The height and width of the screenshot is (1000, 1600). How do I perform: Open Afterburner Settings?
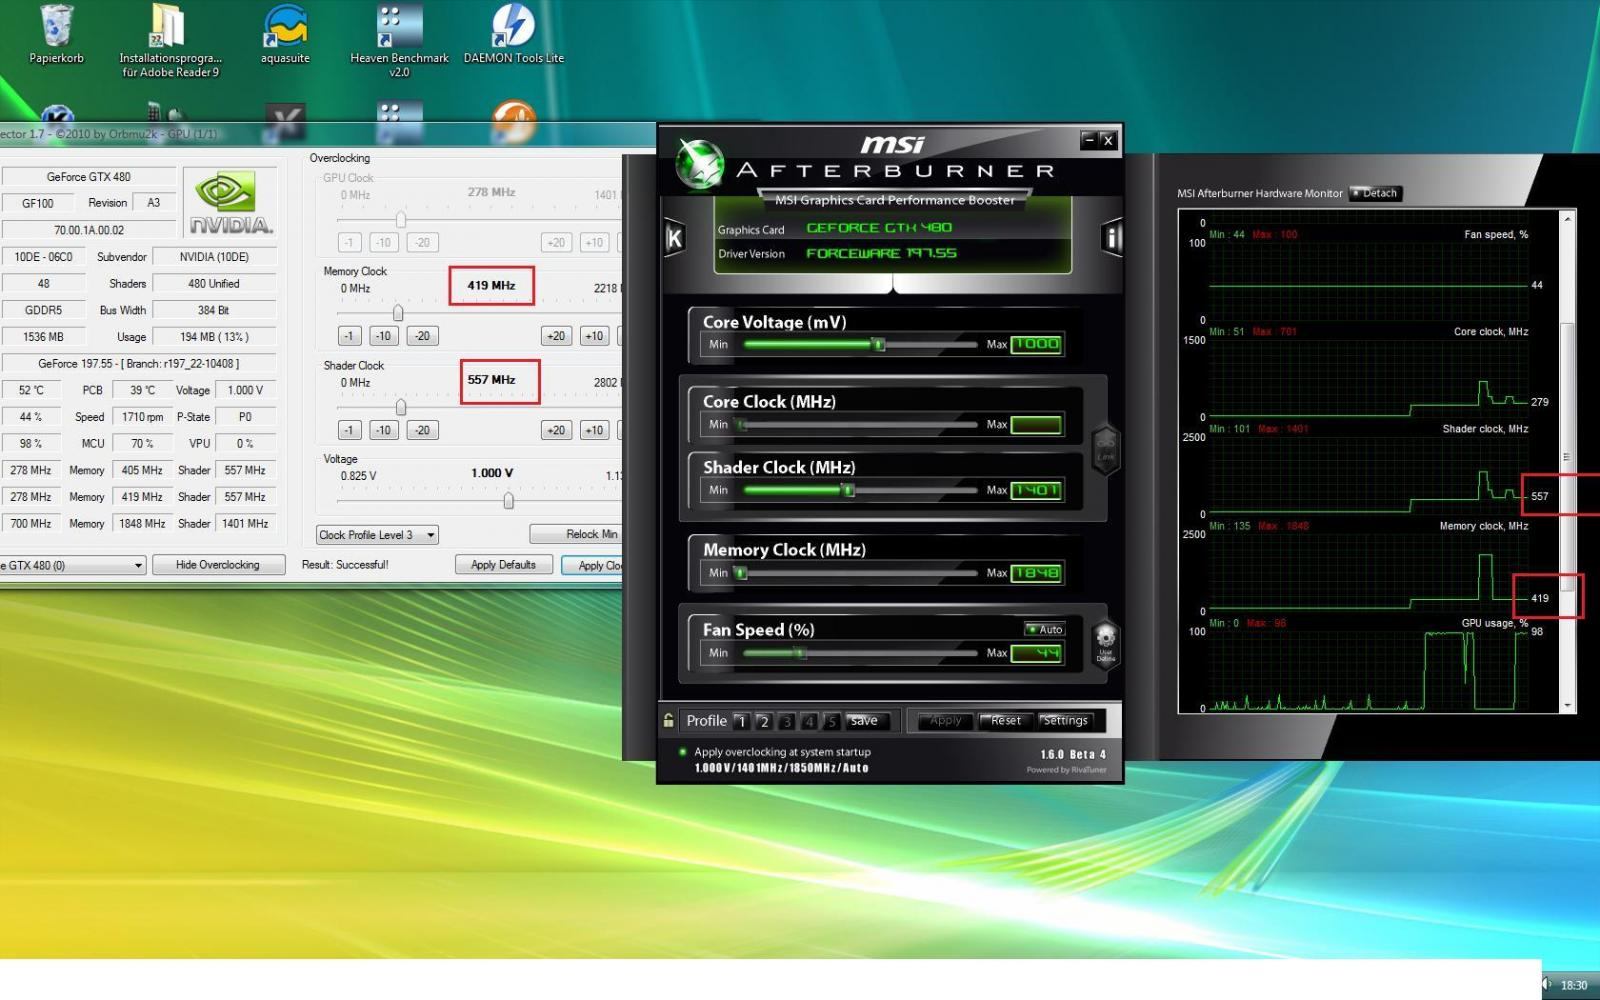(1065, 721)
